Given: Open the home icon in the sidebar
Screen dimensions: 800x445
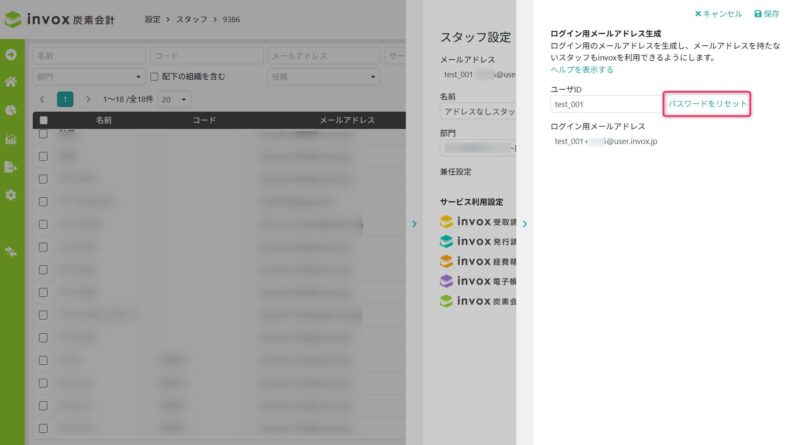Looking at the screenshot, I should [11, 82].
